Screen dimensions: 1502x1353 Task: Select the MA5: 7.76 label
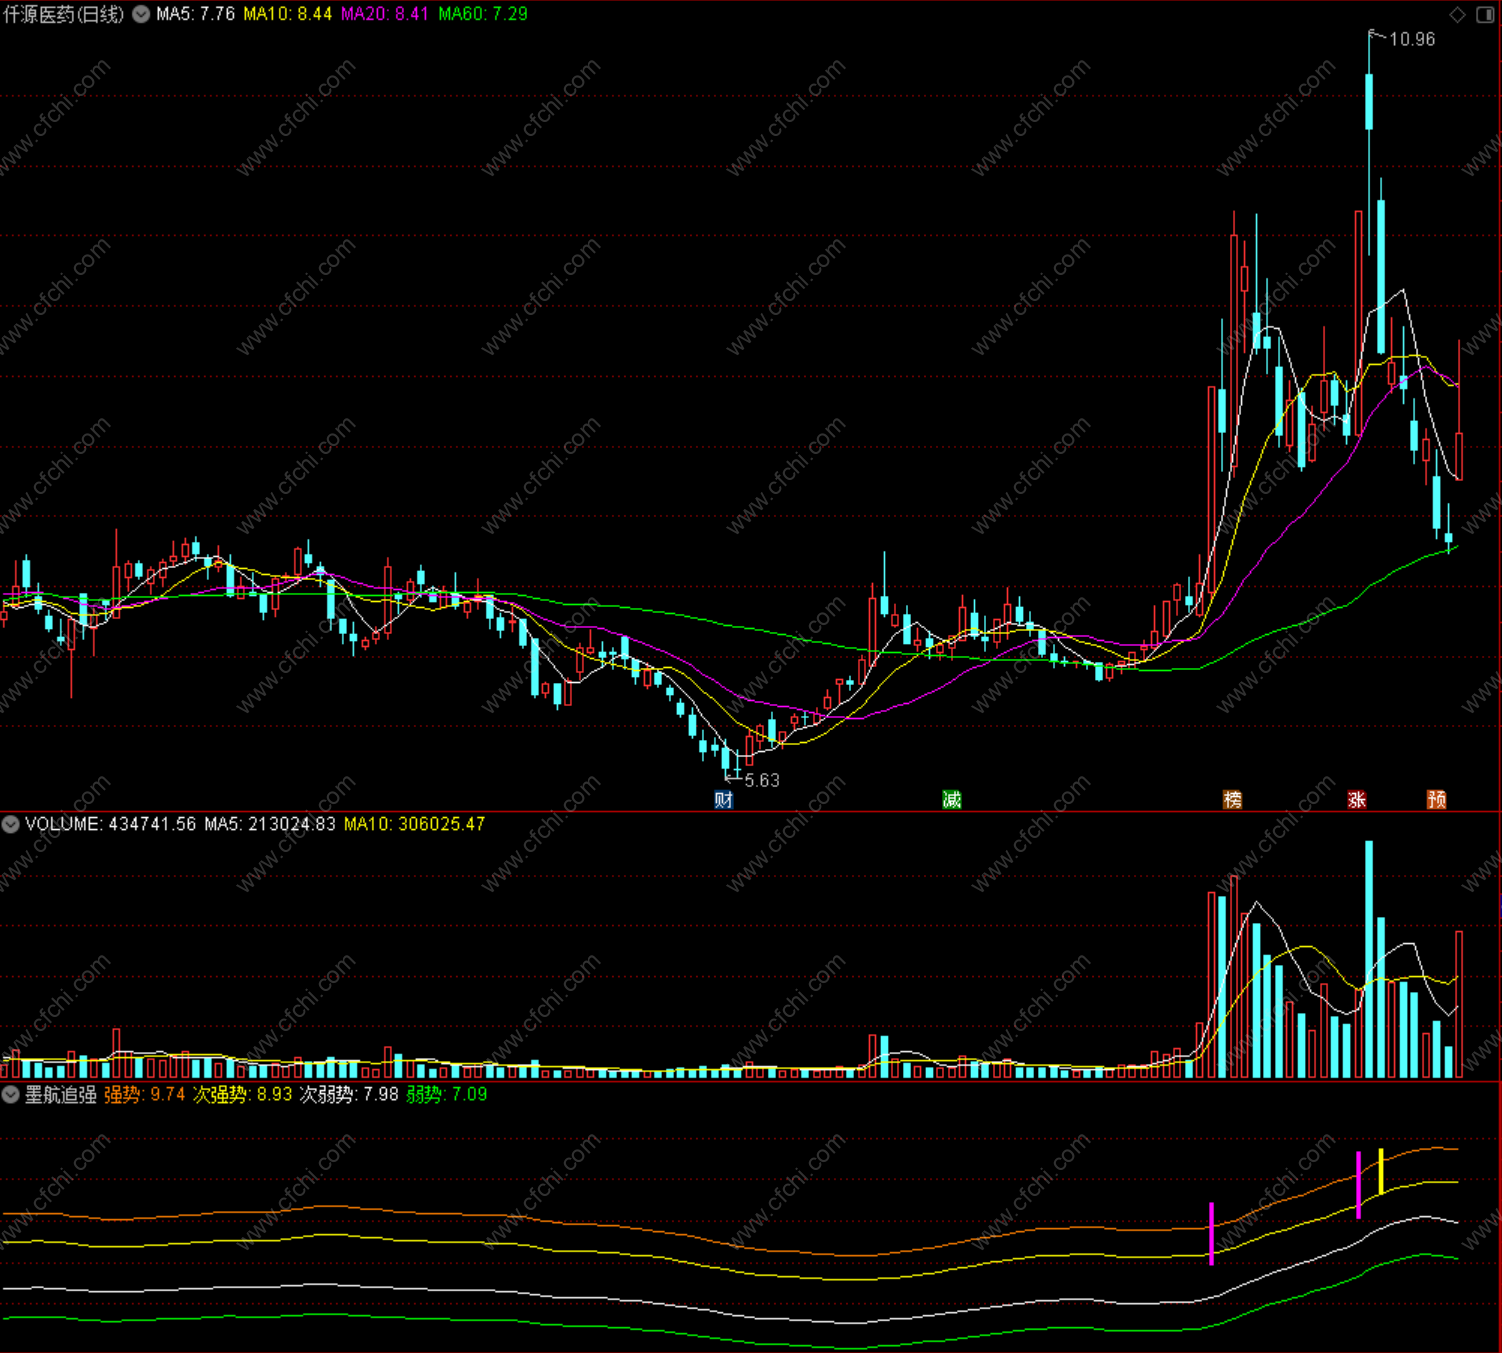(195, 14)
